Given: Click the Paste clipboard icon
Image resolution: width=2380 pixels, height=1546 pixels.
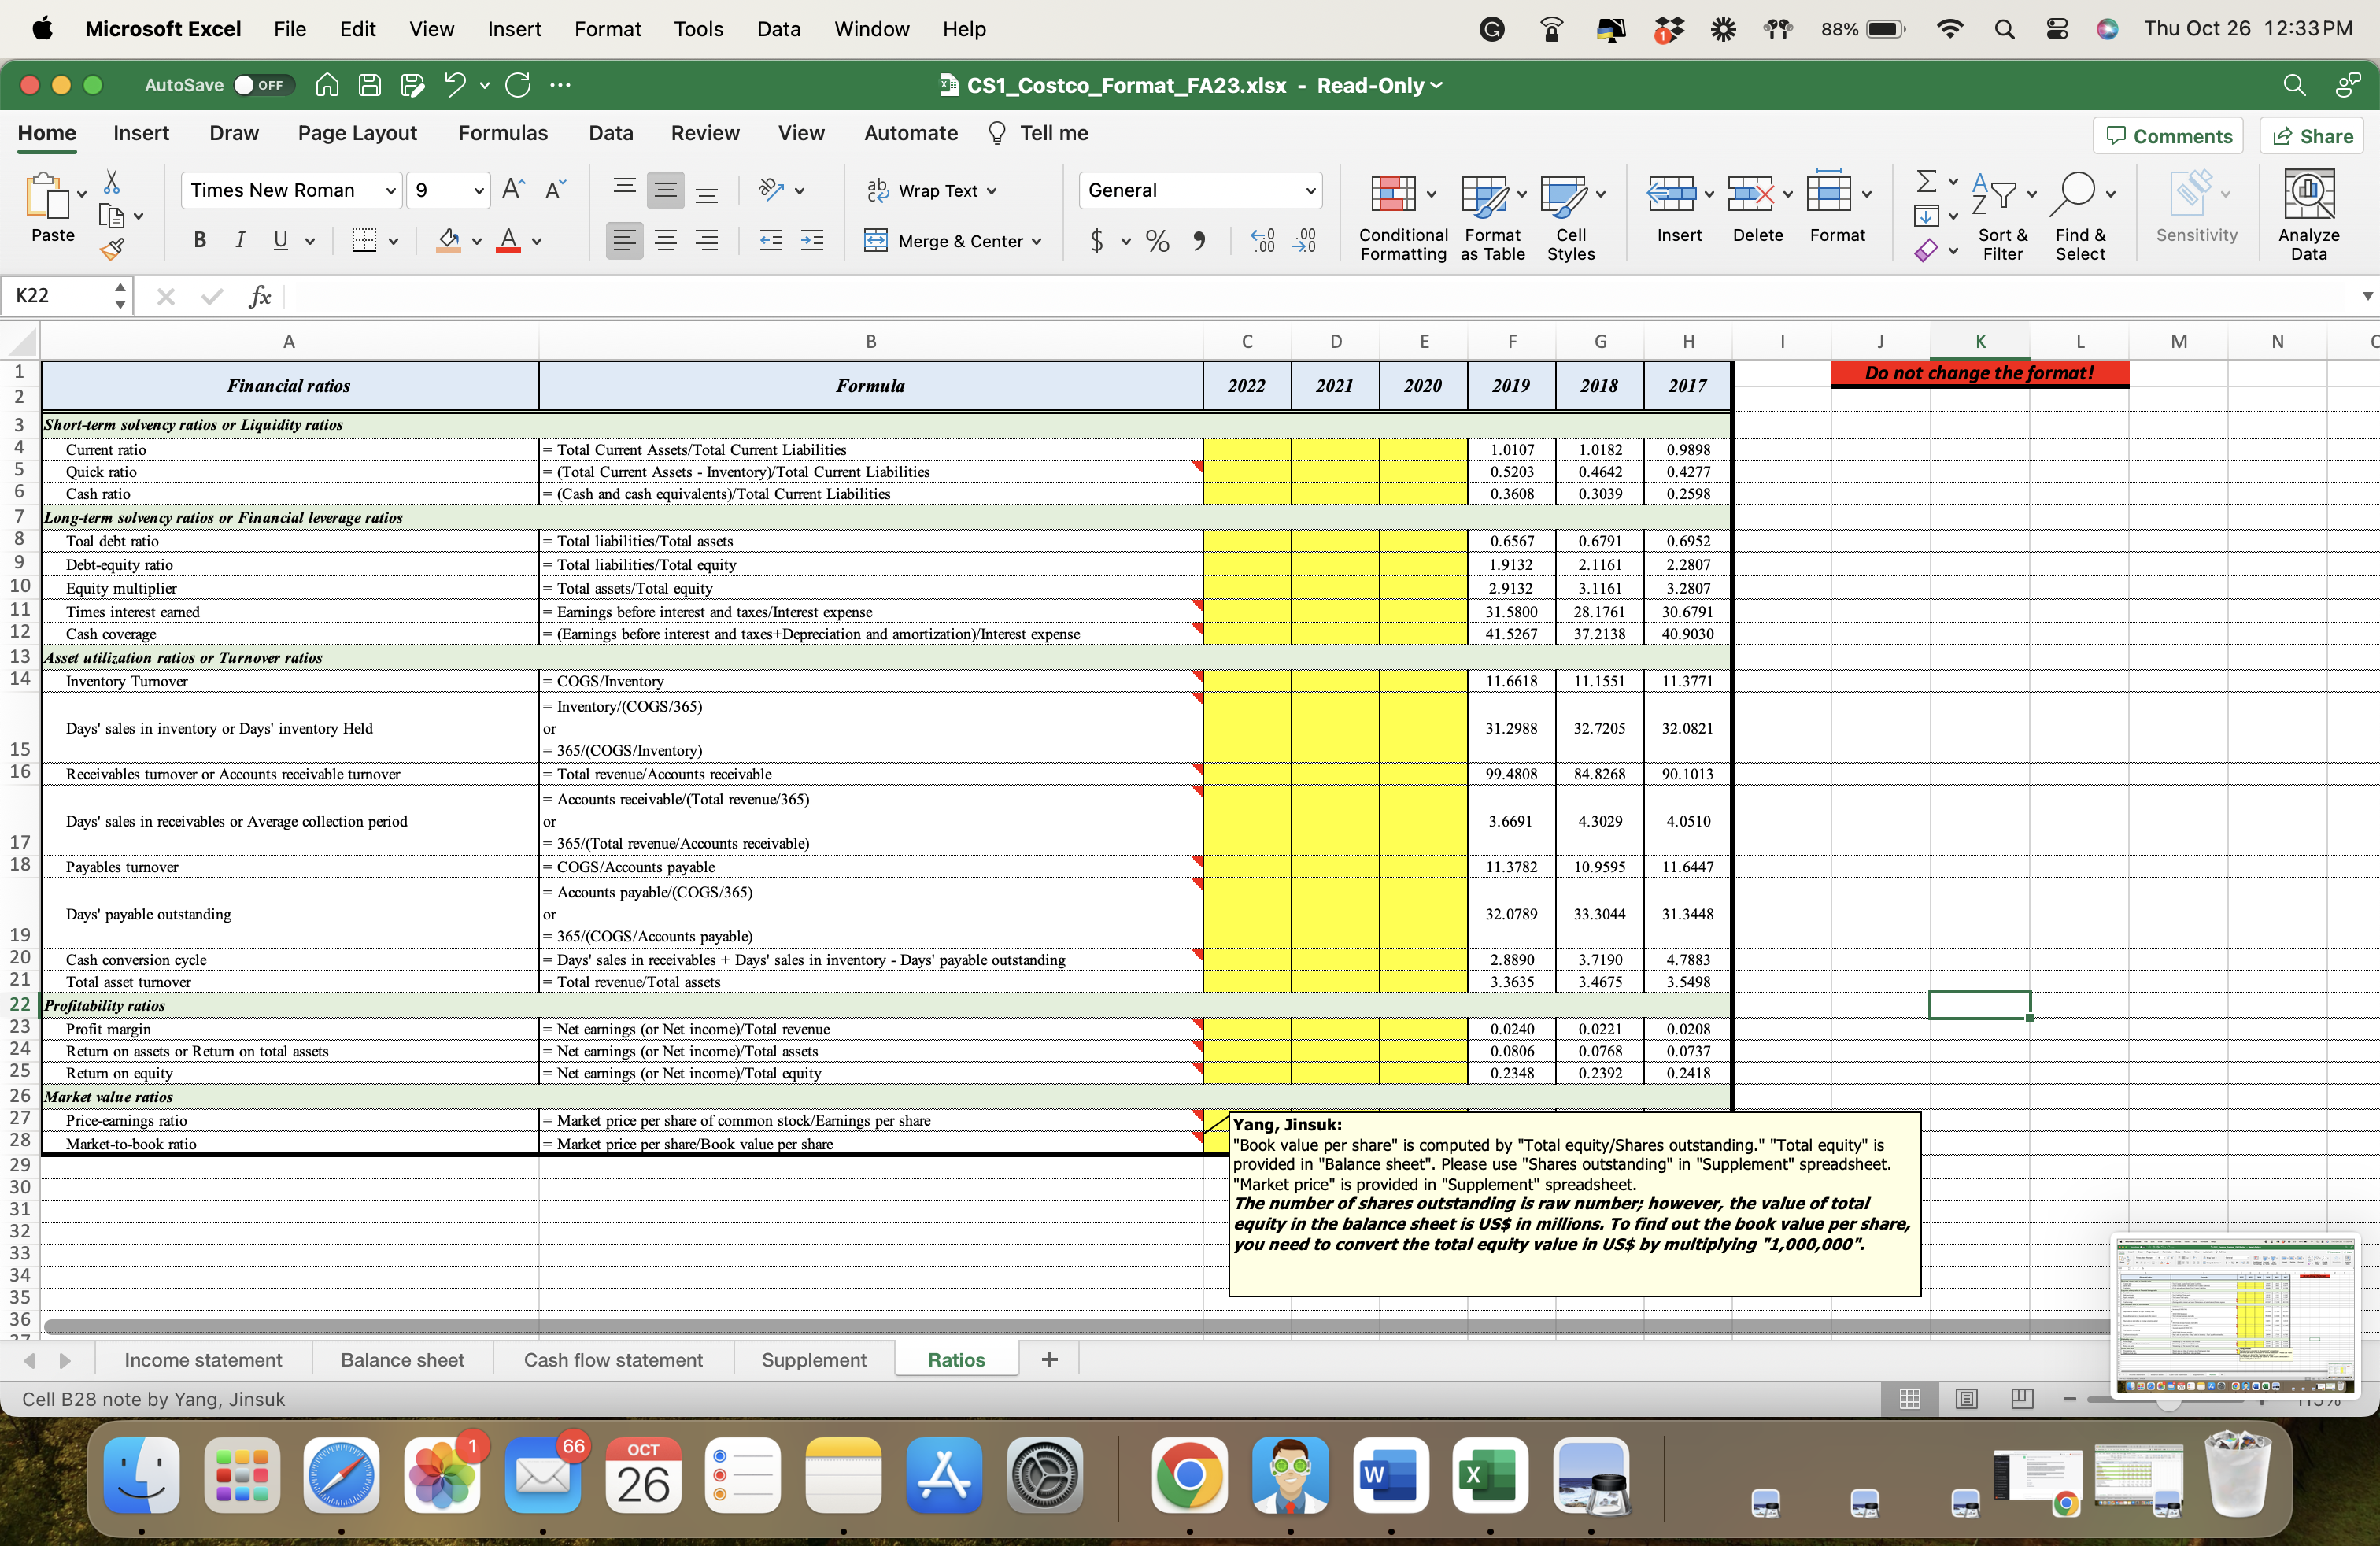Looking at the screenshot, I should (x=46, y=196).
